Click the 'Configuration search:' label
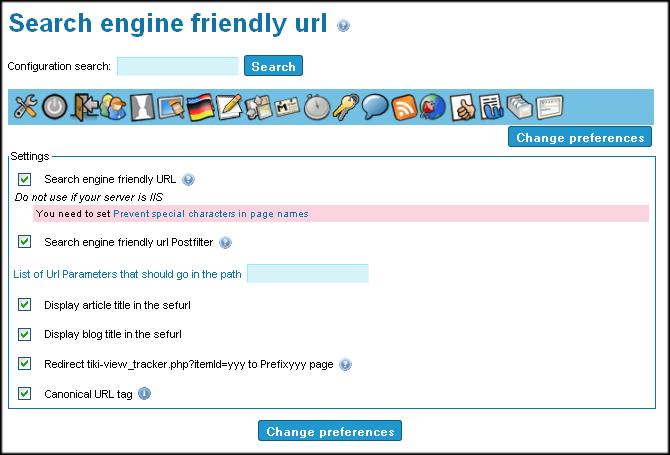This screenshot has height=455, width=670. (59, 66)
